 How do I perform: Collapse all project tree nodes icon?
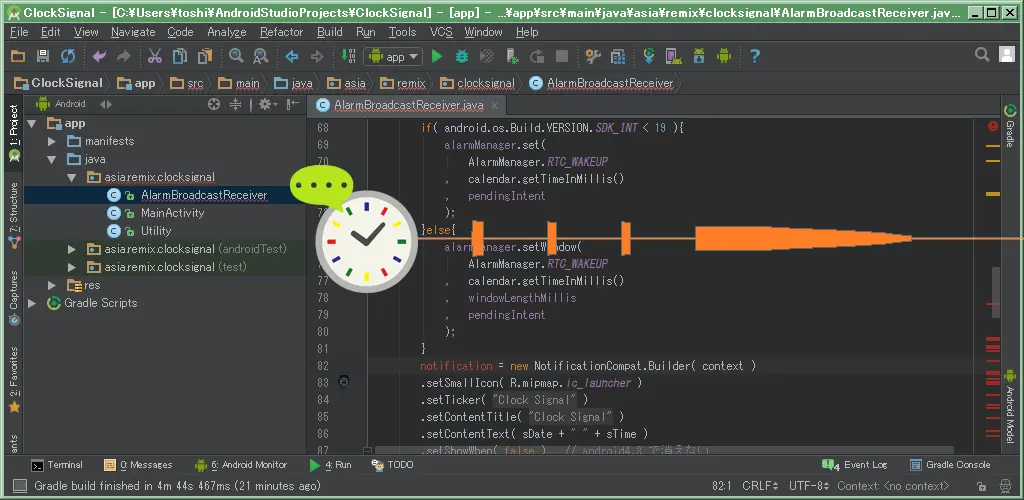tap(236, 104)
